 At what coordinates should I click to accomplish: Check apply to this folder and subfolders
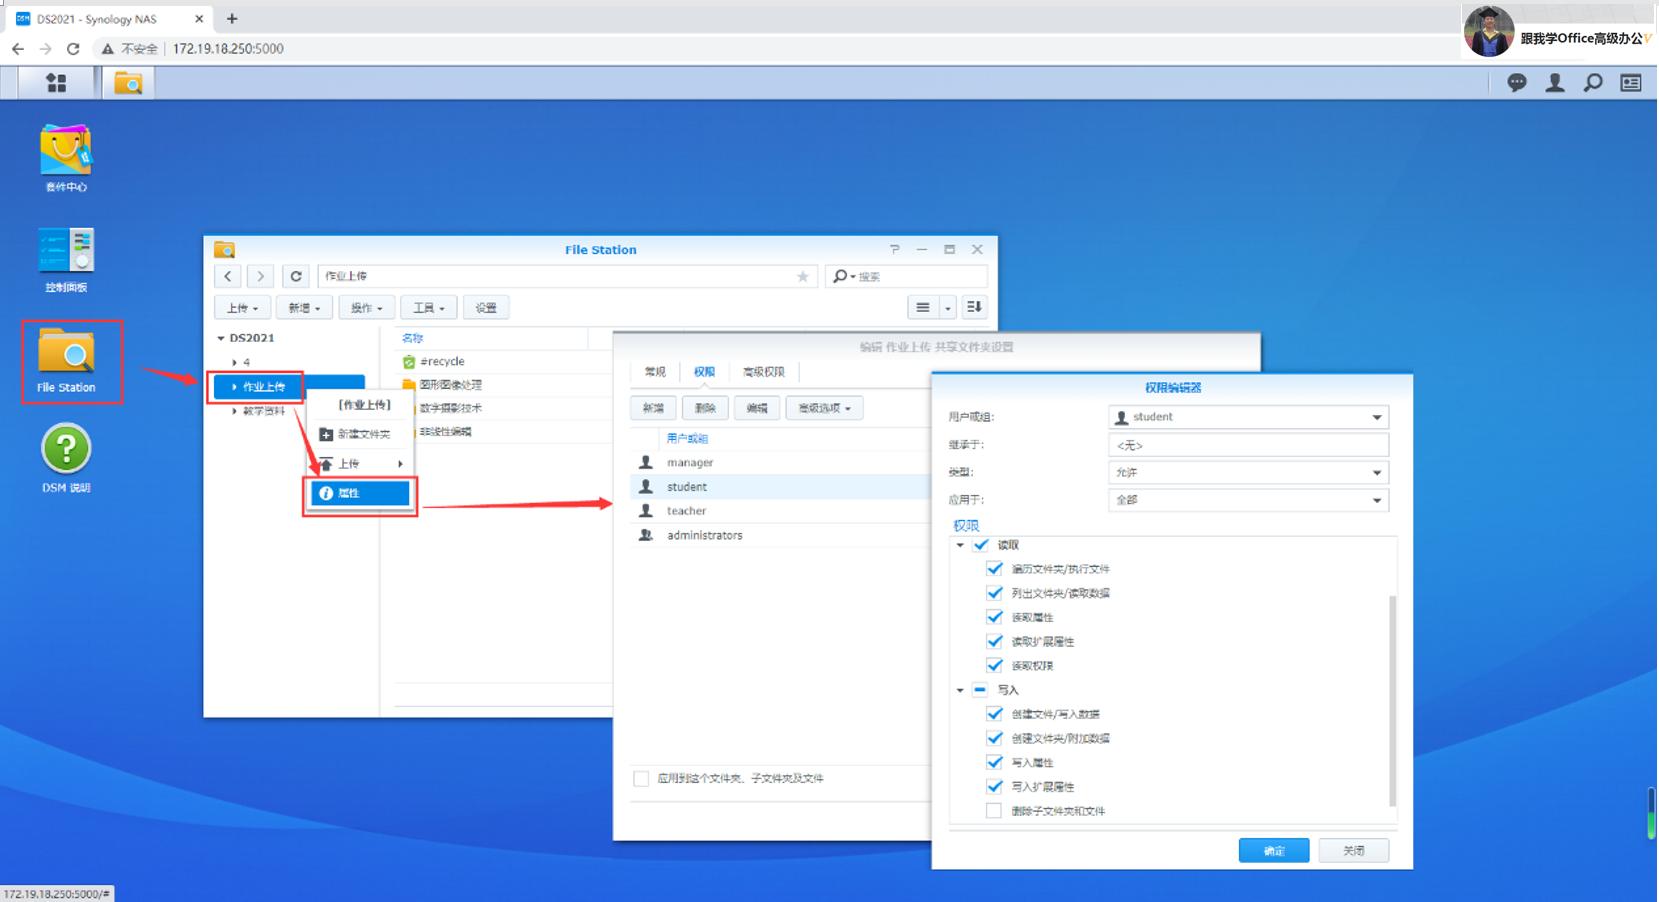pos(641,778)
